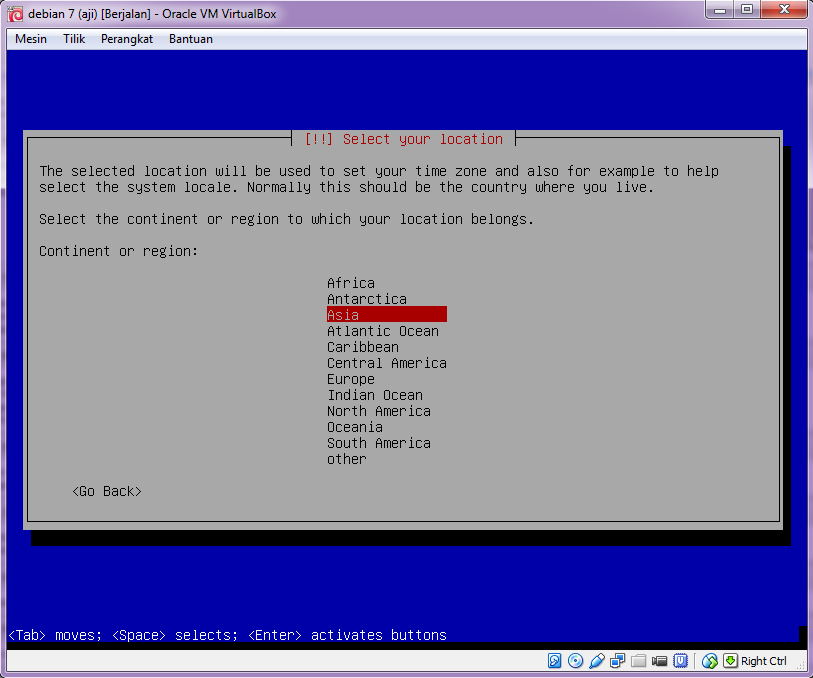Viewport: 813px width, 678px height.
Task: Click the optical disc status icon
Action: tap(576, 660)
